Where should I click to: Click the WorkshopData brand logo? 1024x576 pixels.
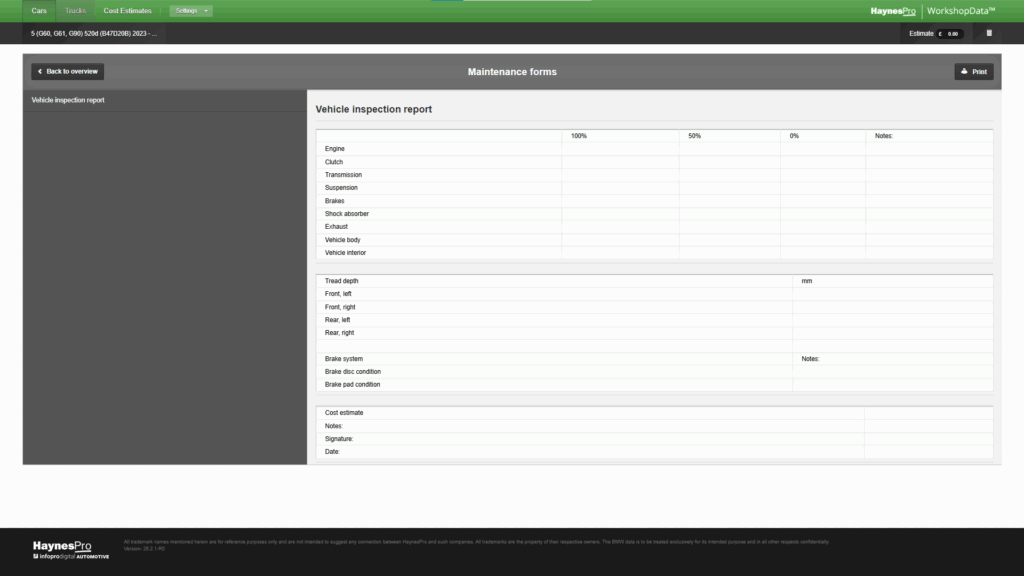(x=961, y=11)
